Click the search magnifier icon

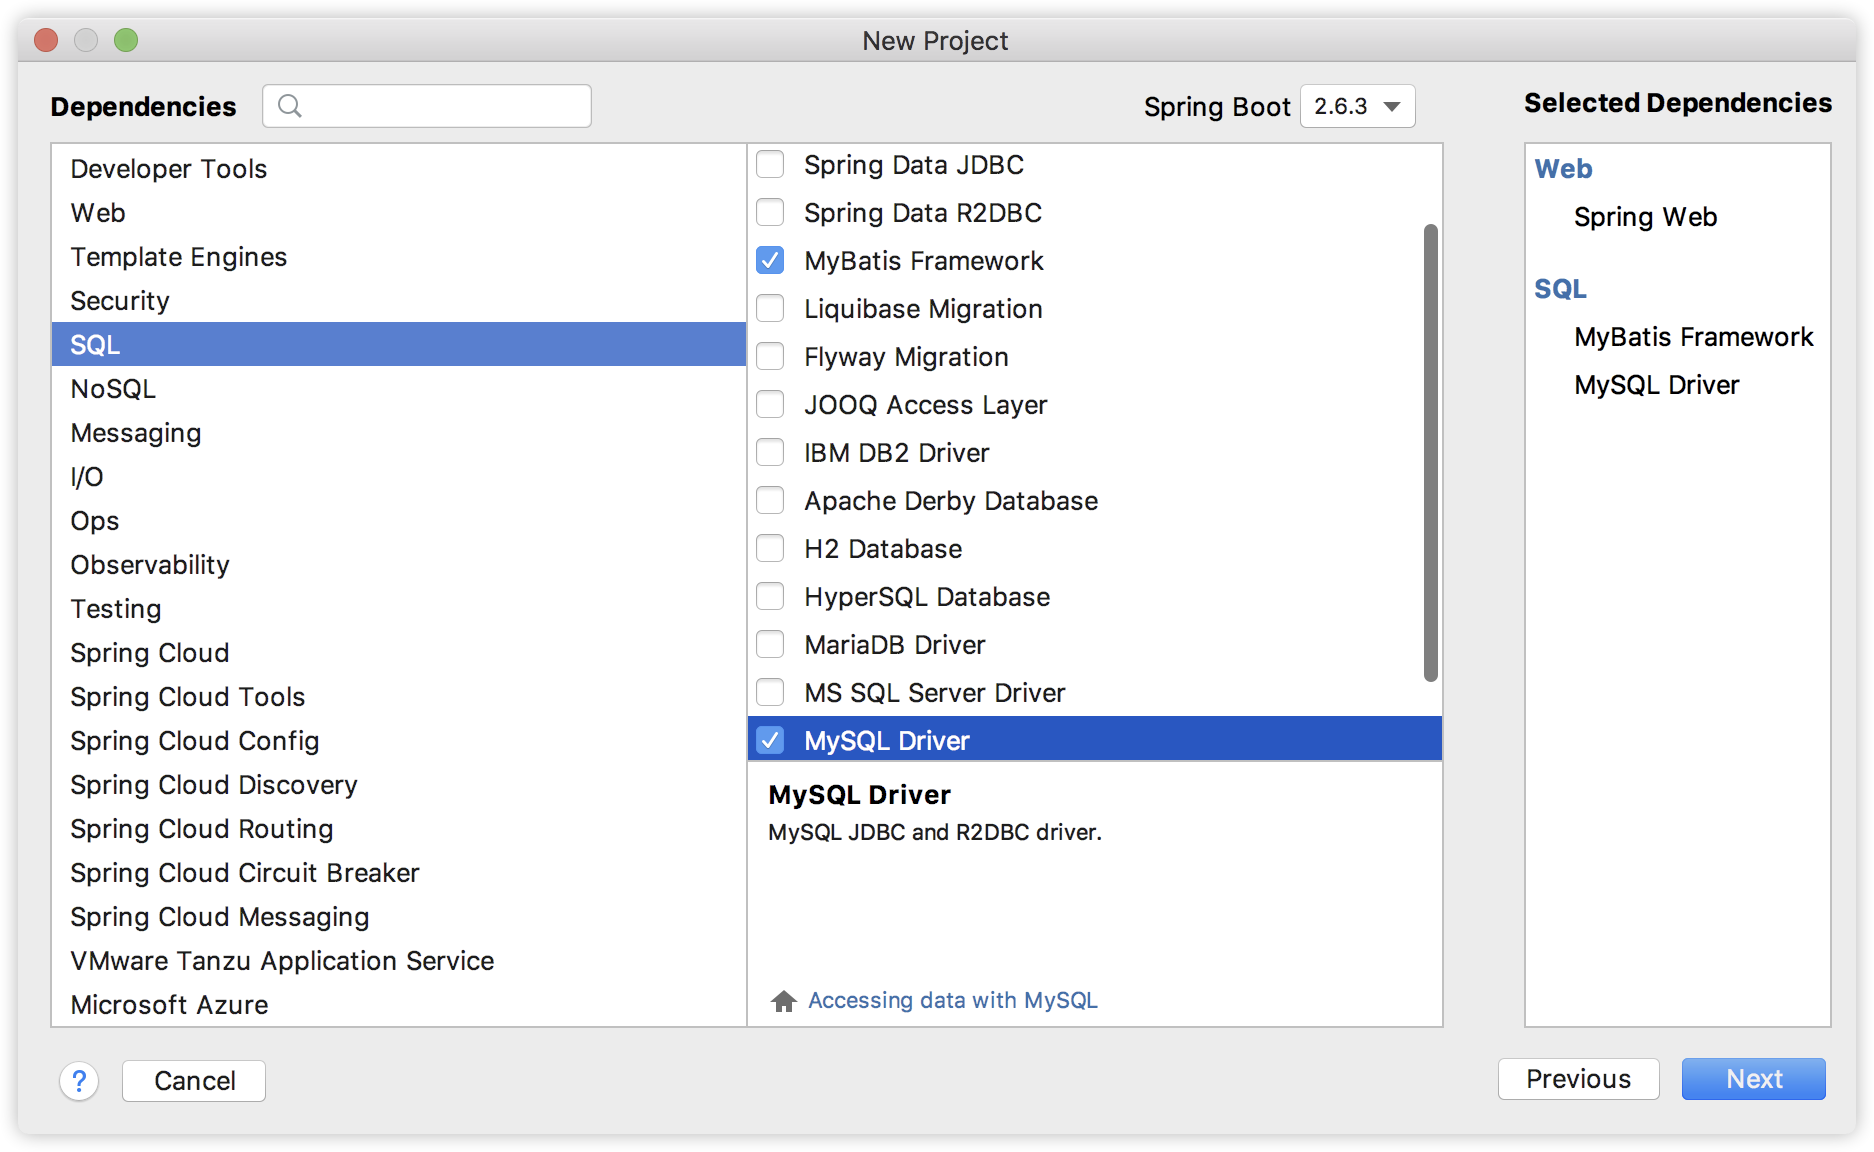(x=291, y=106)
